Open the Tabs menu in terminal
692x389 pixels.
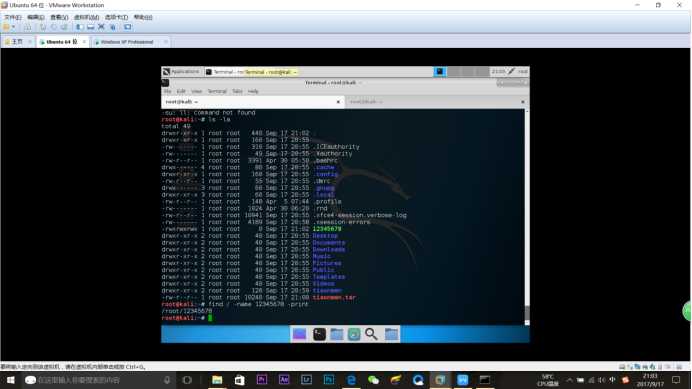click(x=237, y=91)
